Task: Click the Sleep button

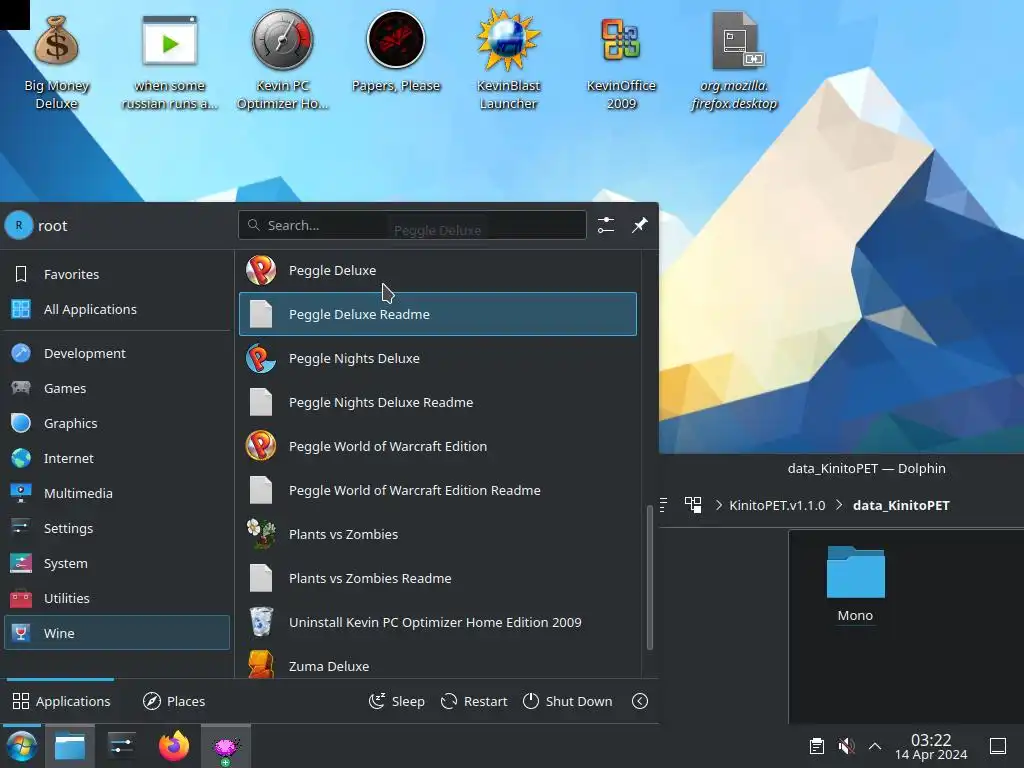Action: tap(396, 701)
